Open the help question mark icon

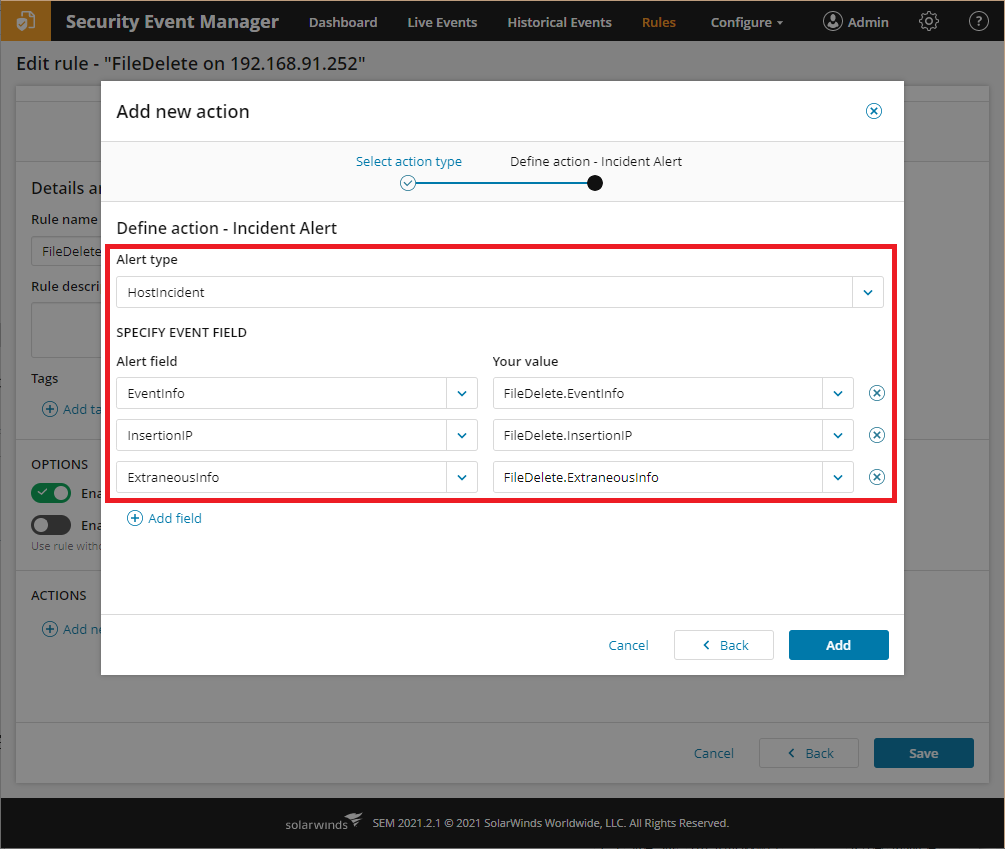coord(978,21)
